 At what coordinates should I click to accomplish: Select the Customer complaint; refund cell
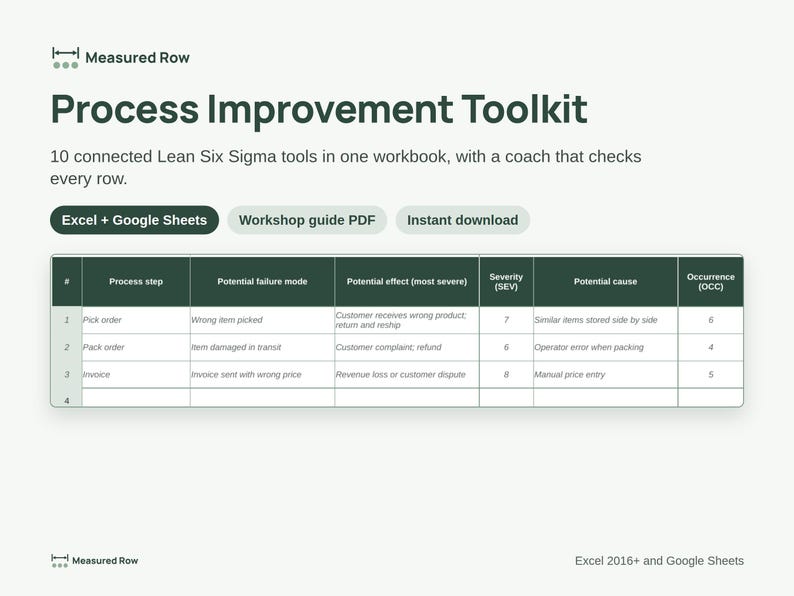(407, 347)
